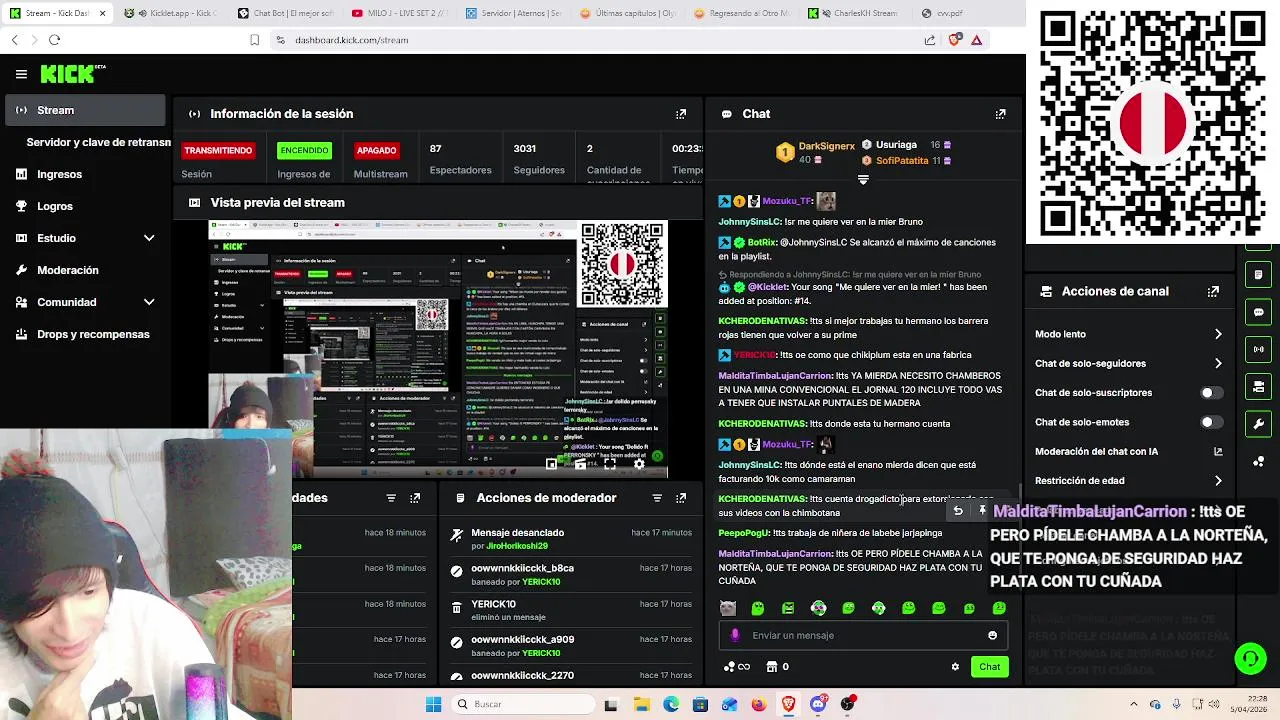Select the cat emote in quick emotes row

(728, 608)
